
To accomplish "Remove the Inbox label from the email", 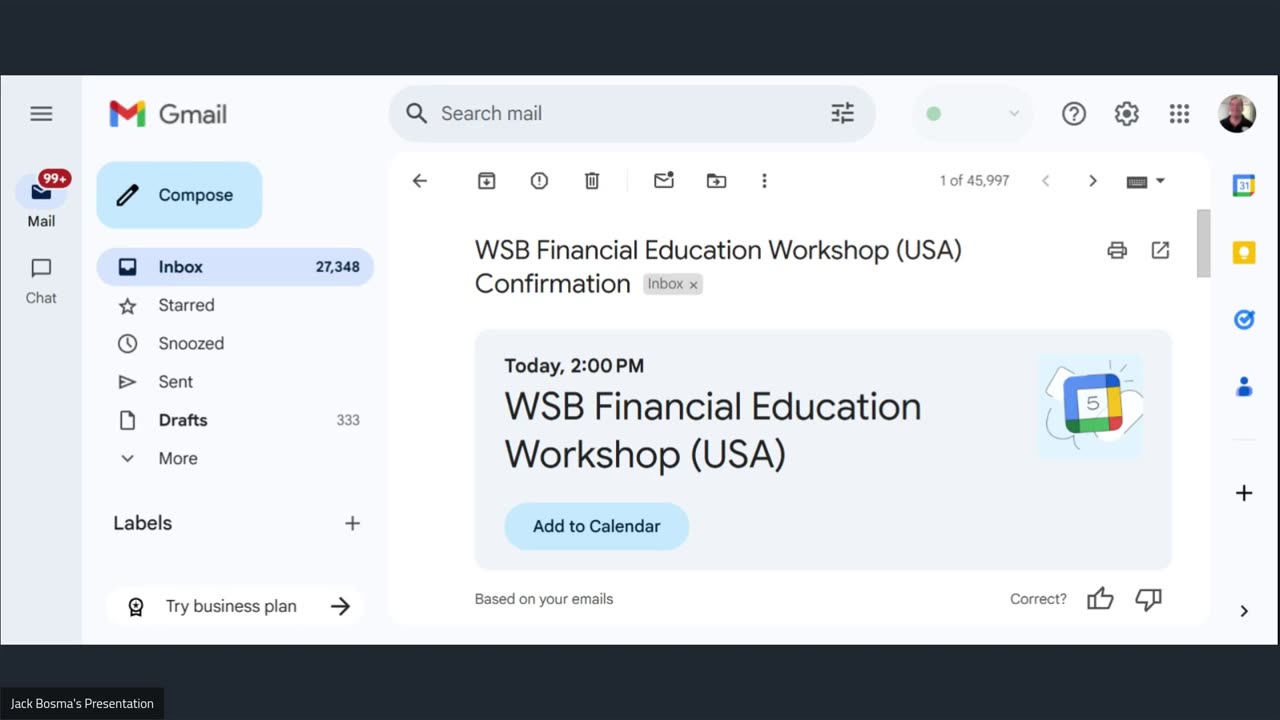I will point(693,285).
